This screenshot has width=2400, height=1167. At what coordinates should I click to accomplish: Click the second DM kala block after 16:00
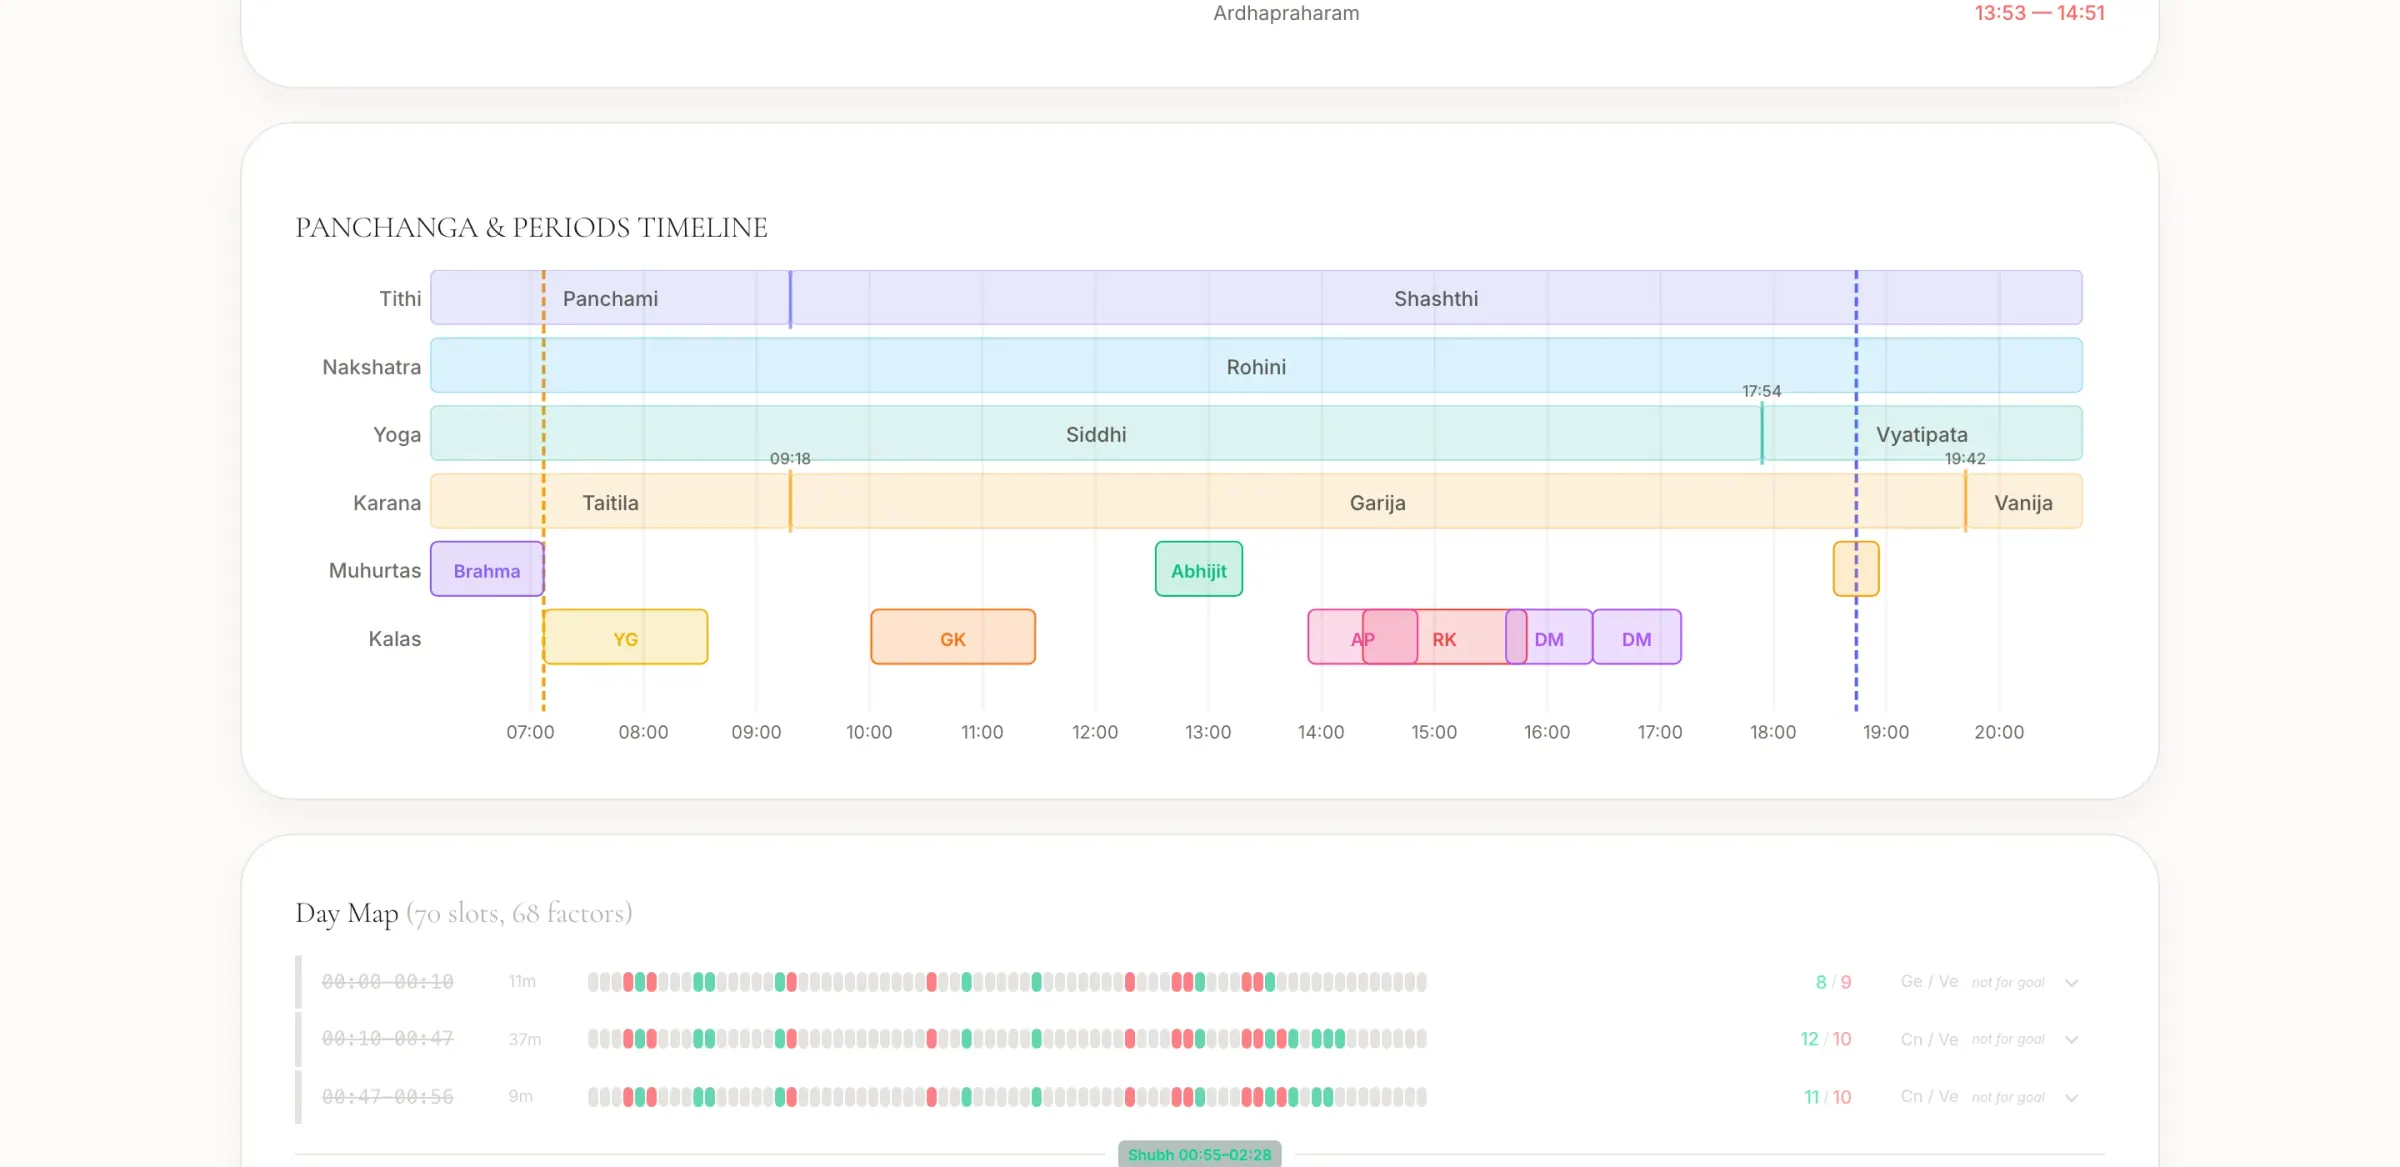[1637, 638]
